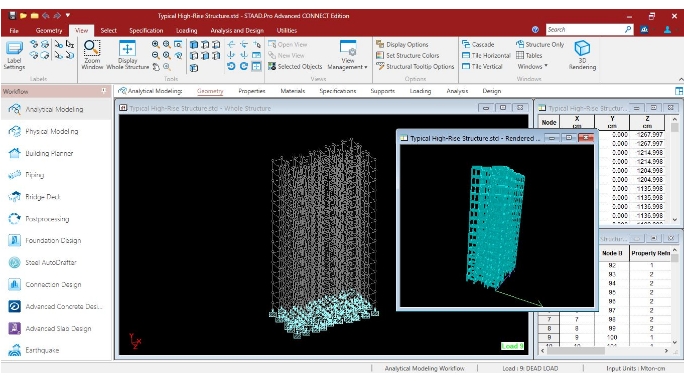Image resolution: width=684 pixels, height=381 pixels.
Task: Select the Building Planner workflow
Action: [x=49, y=153]
